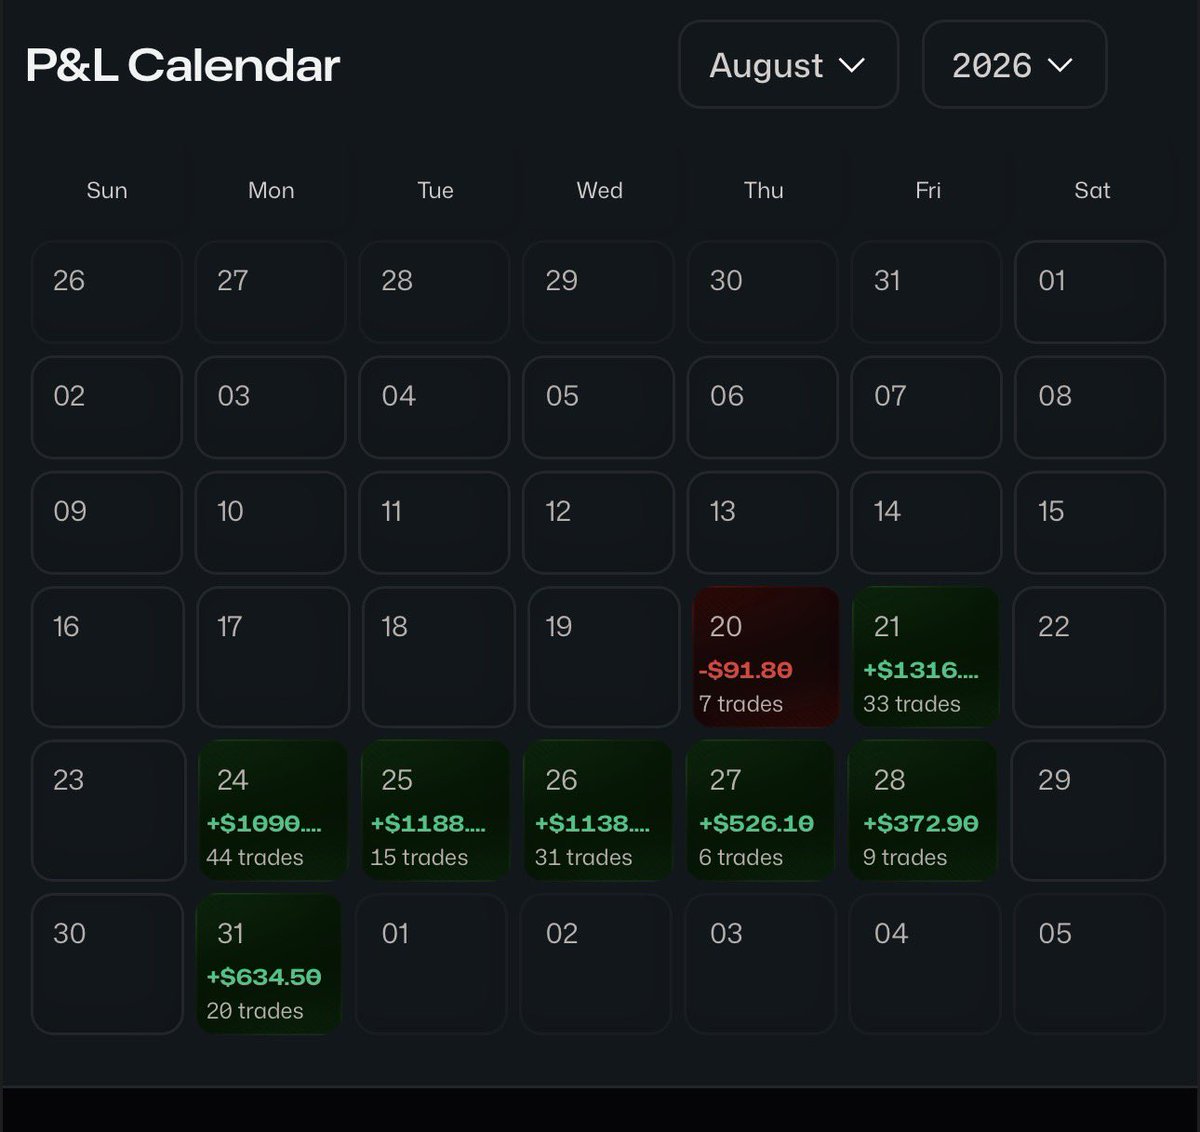Select the August 23 day cell
The image size is (1200, 1132).
[x=108, y=811]
